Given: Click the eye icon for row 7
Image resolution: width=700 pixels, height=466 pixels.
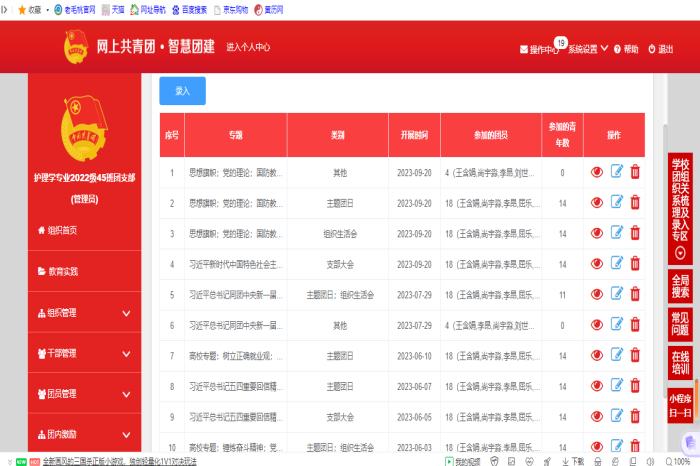Looking at the screenshot, I should click(597, 356).
